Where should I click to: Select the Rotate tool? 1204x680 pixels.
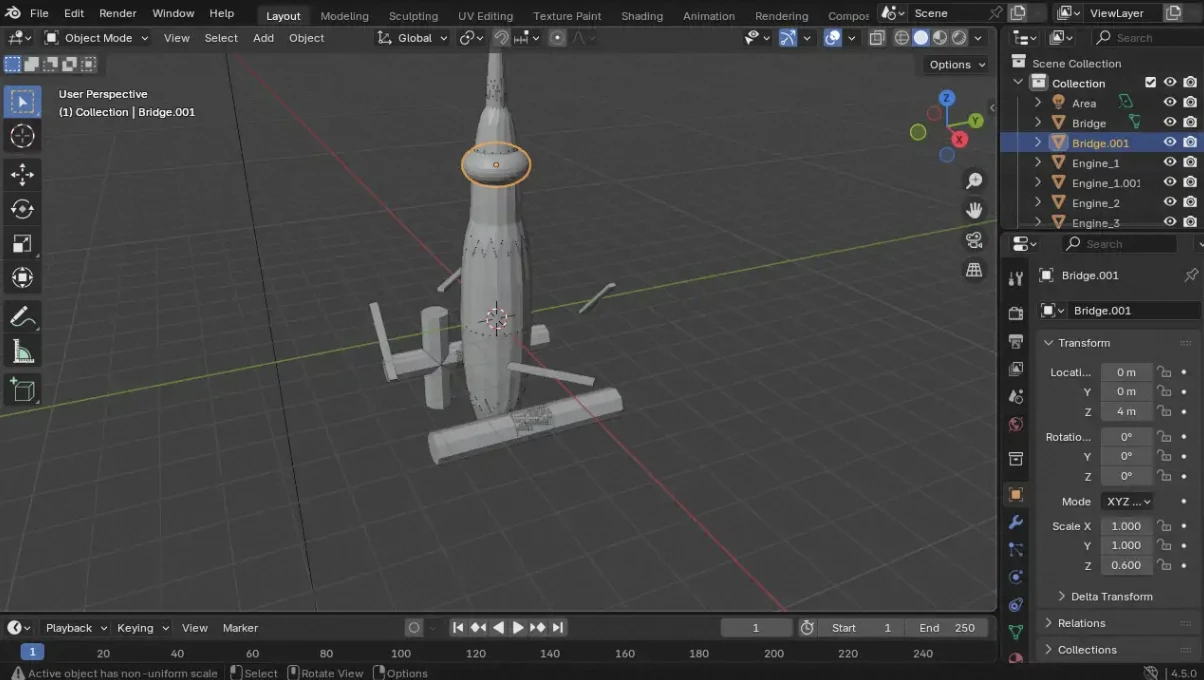22,209
